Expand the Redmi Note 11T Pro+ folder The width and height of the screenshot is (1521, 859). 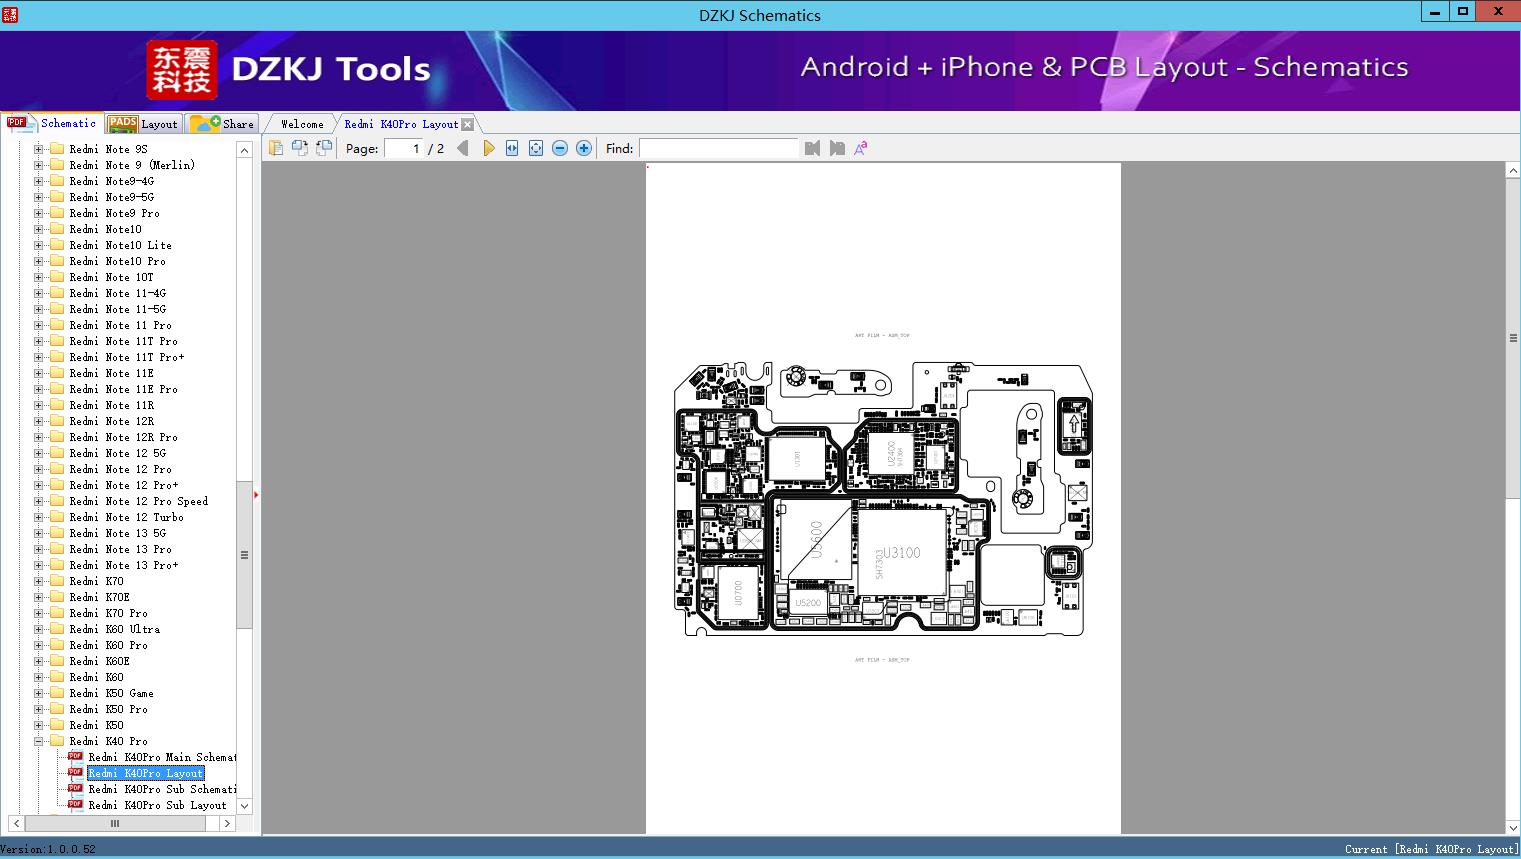click(38, 357)
